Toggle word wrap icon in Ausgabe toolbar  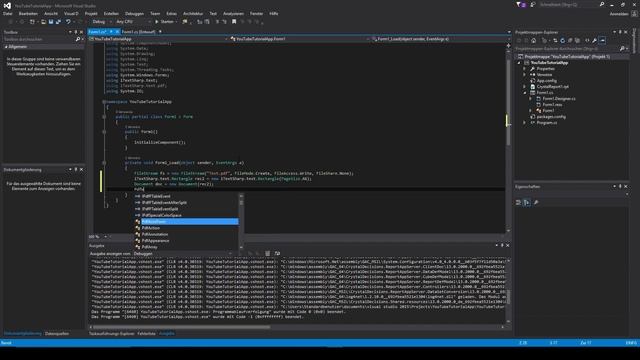(x=277, y=253)
